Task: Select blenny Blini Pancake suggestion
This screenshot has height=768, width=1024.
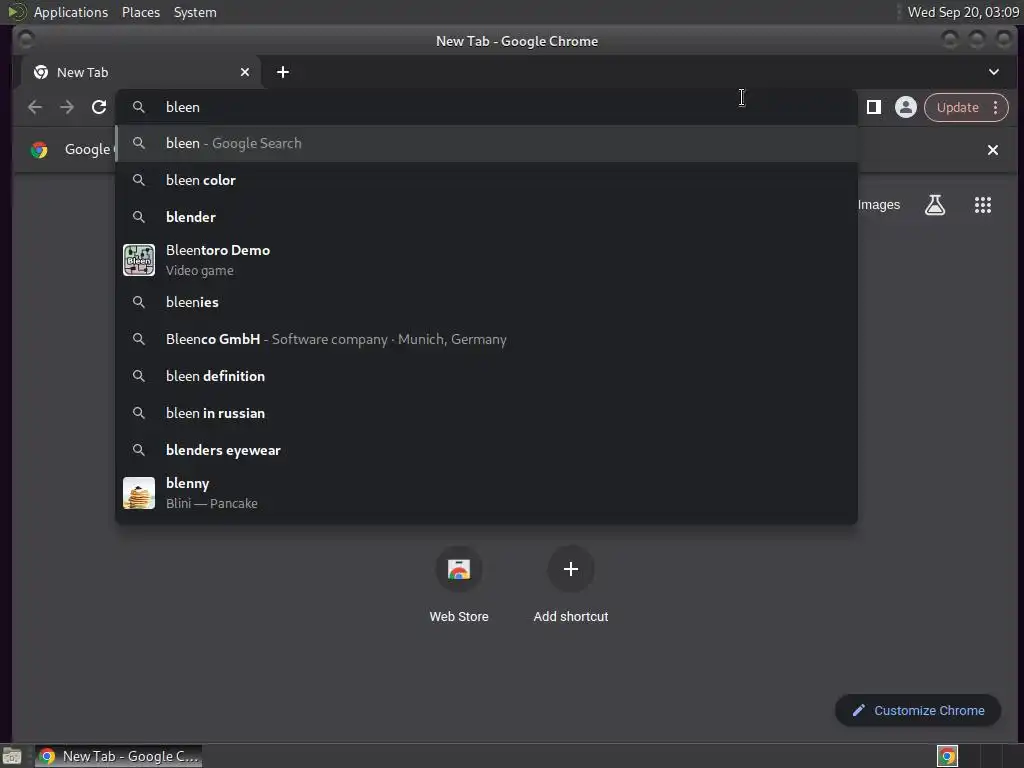Action: [x=486, y=493]
